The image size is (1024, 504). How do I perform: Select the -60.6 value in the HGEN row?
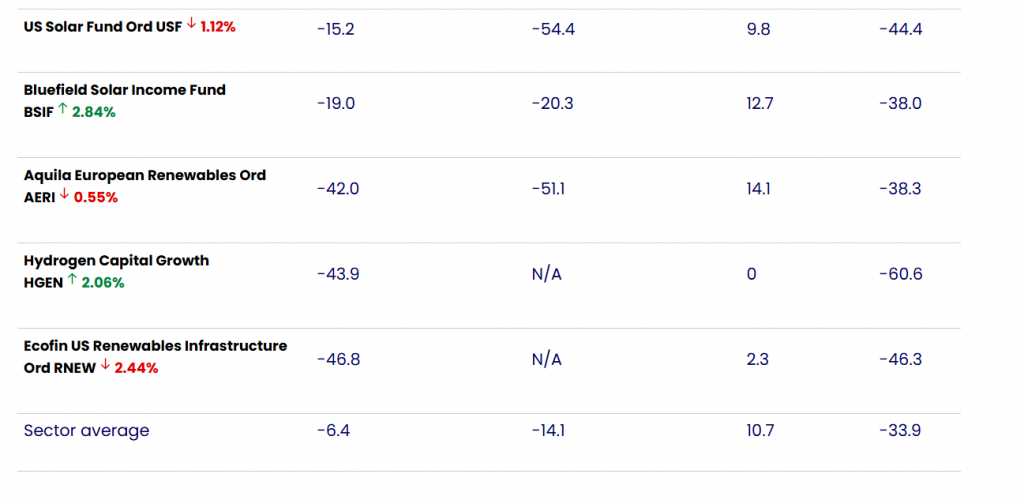[x=900, y=274]
